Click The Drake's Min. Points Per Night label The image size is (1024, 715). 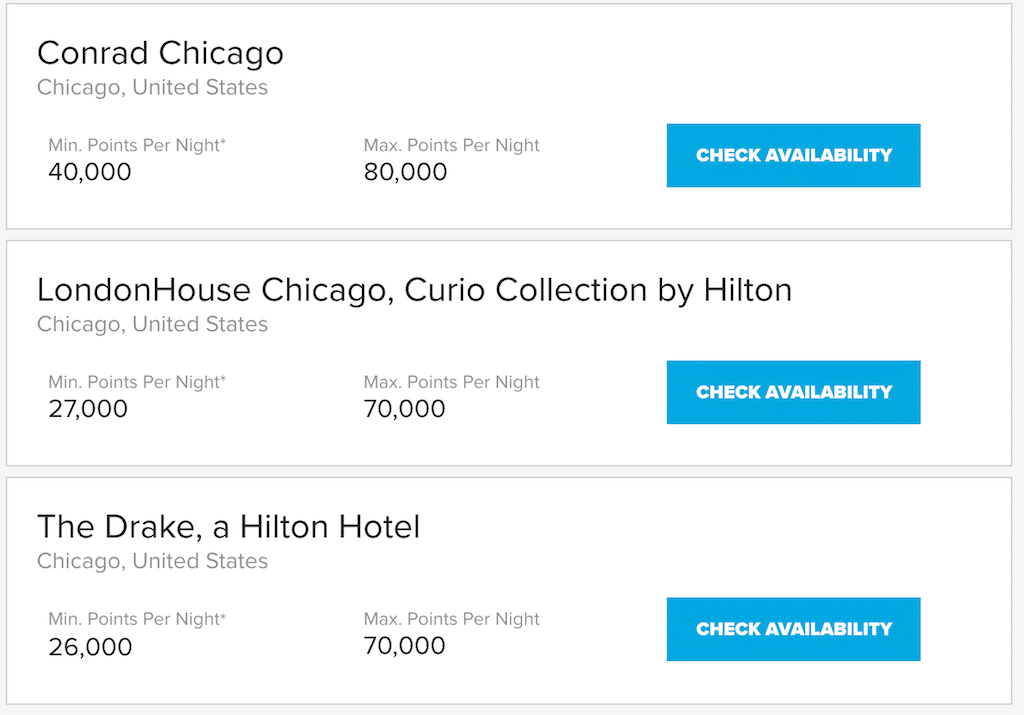coord(137,619)
